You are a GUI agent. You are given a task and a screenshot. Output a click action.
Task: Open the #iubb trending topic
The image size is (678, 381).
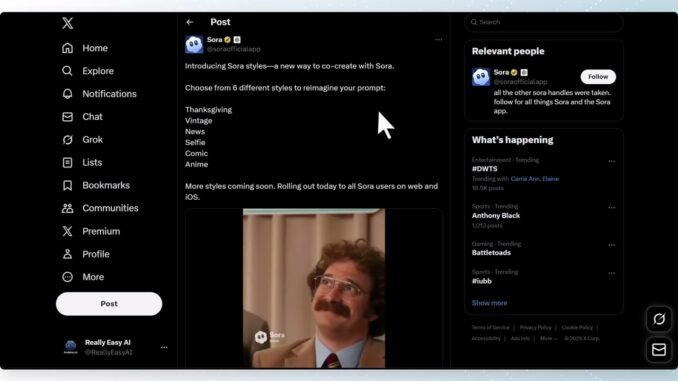tap(482, 281)
